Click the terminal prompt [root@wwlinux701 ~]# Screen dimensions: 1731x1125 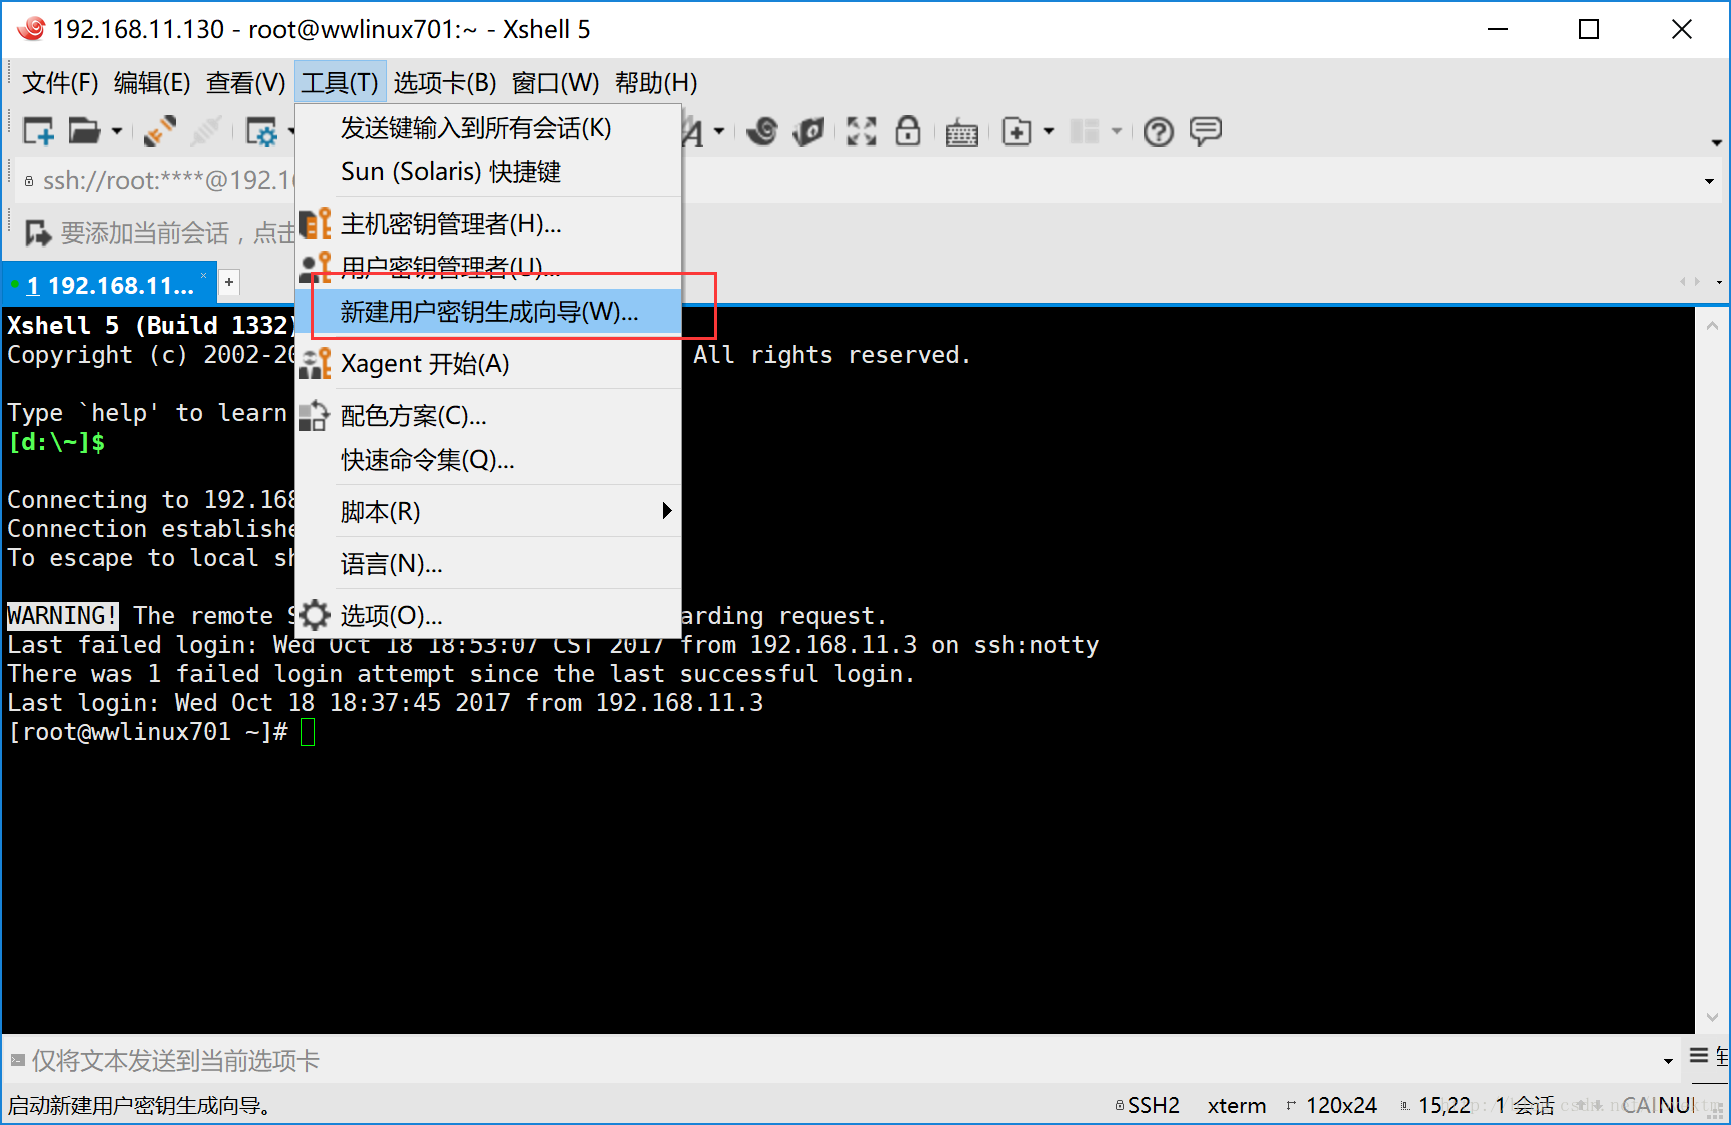tap(148, 732)
